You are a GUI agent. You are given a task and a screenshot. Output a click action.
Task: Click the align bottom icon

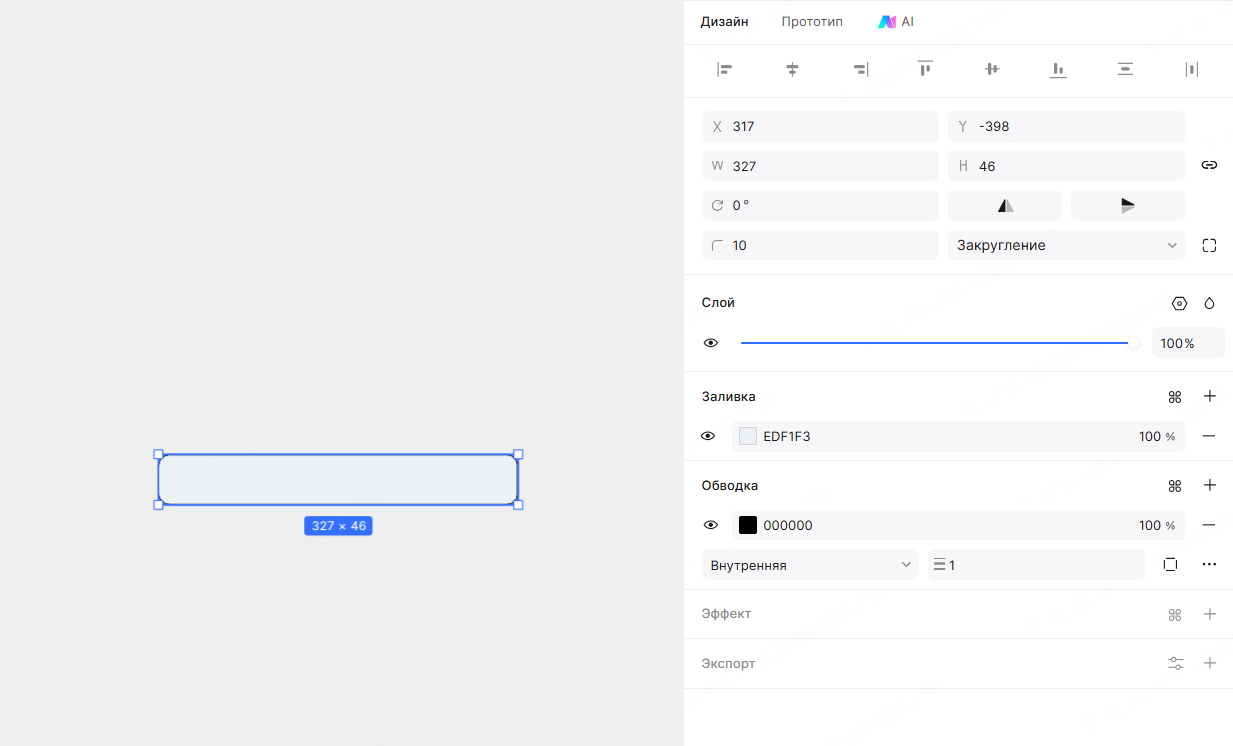pos(1058,69)
